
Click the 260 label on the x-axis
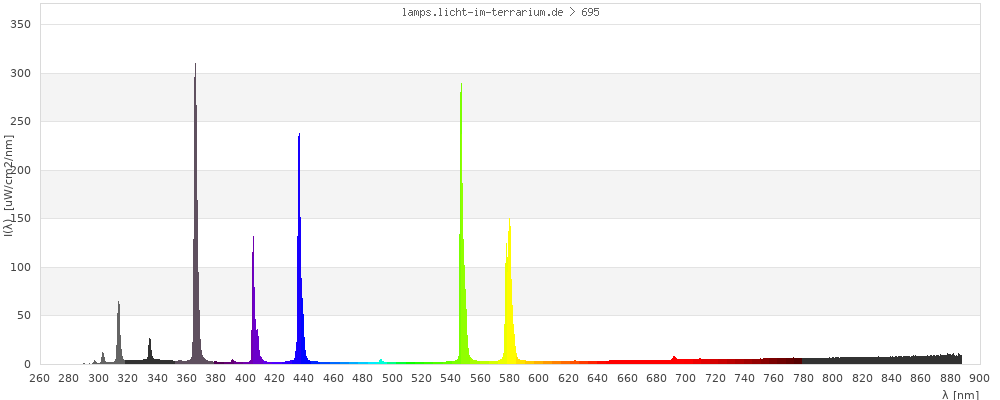point(39,378)
